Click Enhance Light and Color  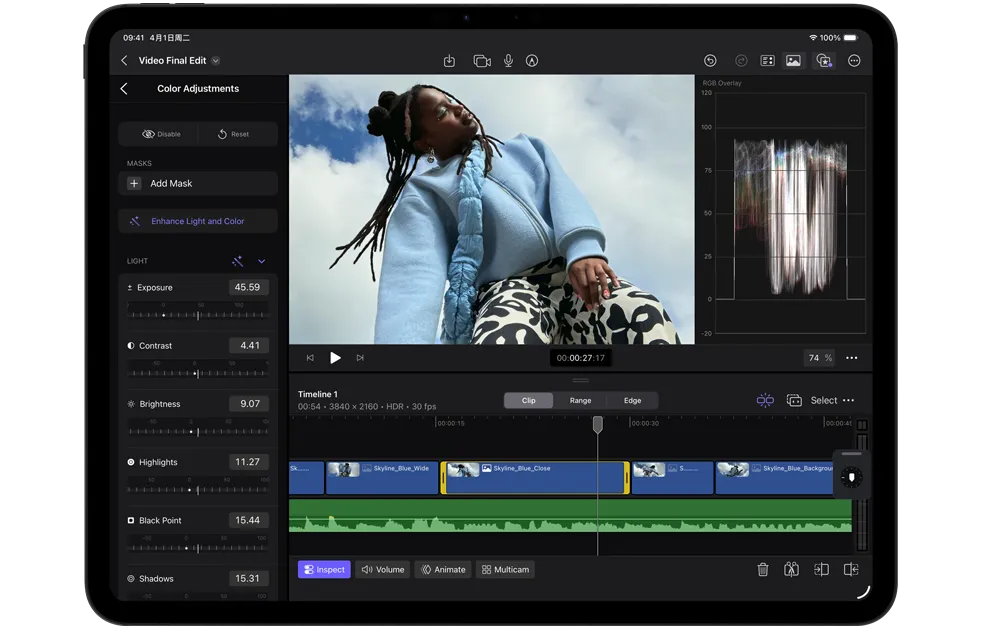coord(197,221)
